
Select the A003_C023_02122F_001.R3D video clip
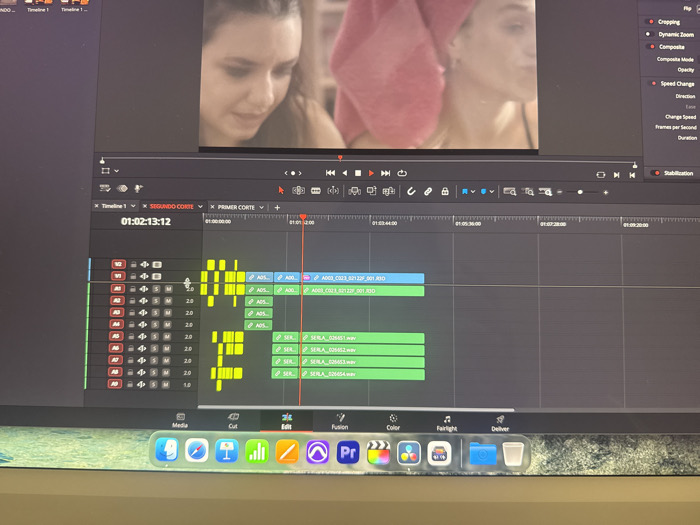(363, 278)
